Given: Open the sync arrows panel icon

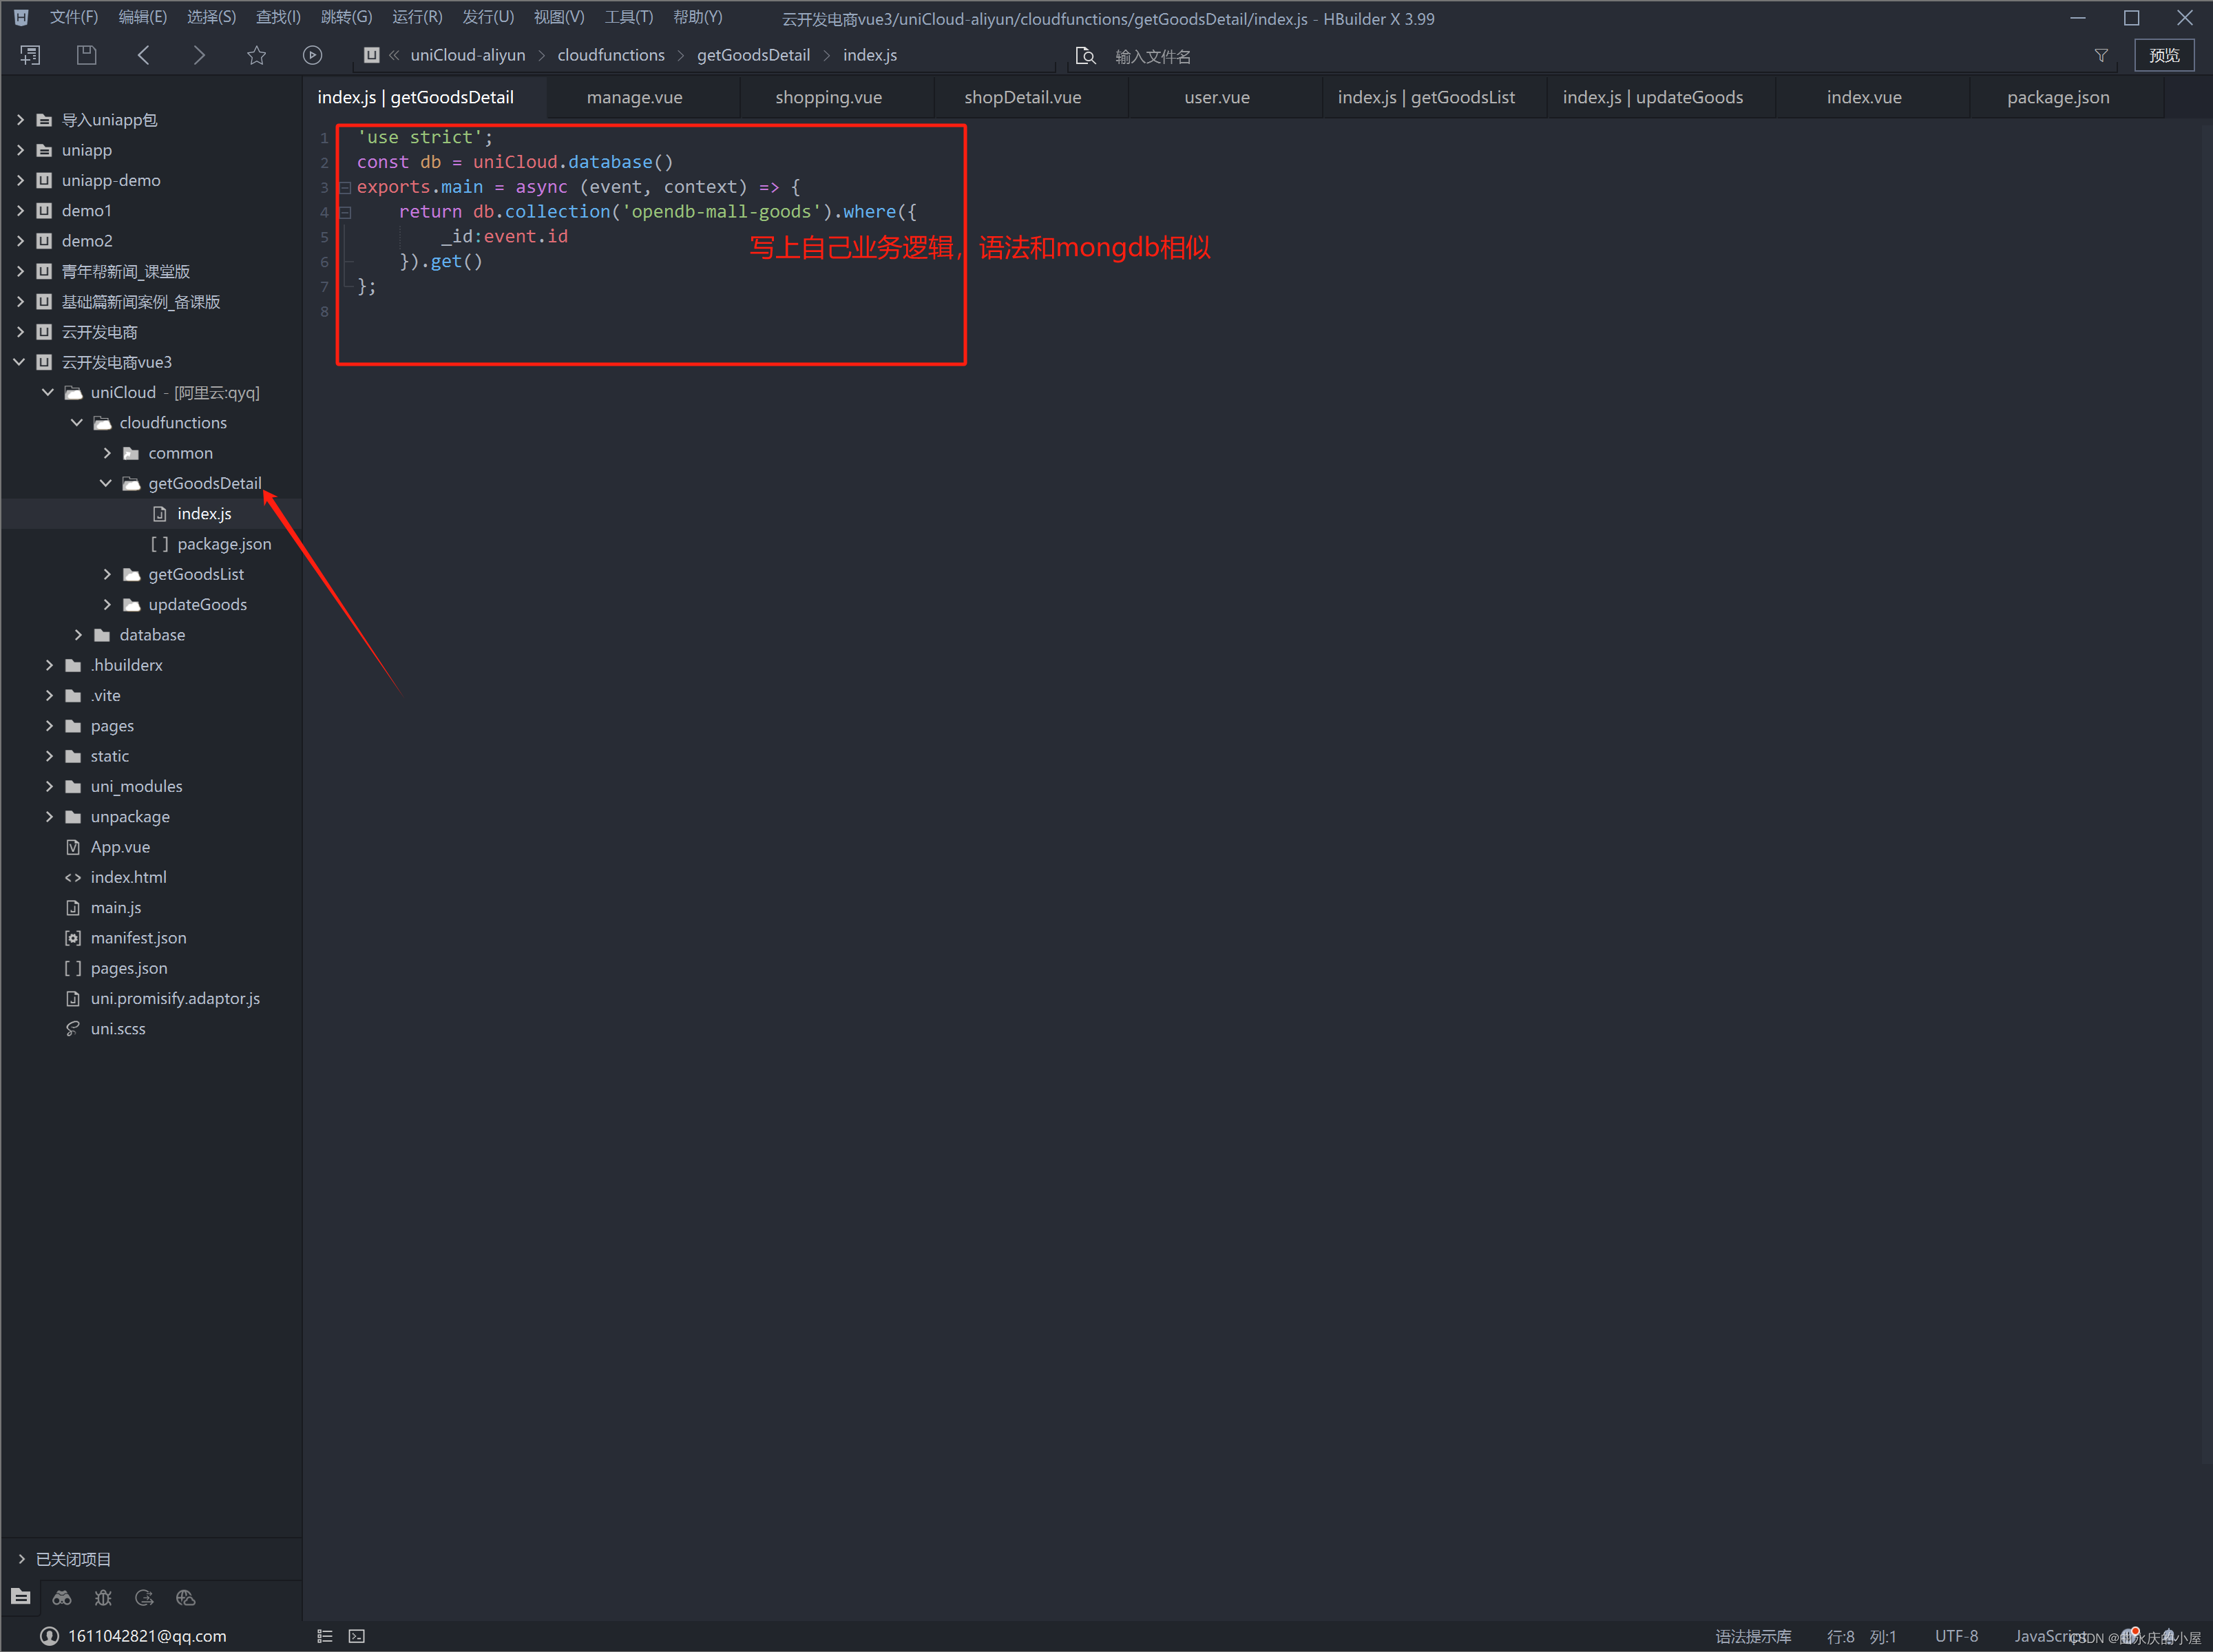Looking at the screenshot, I should tap(144, 1597).
